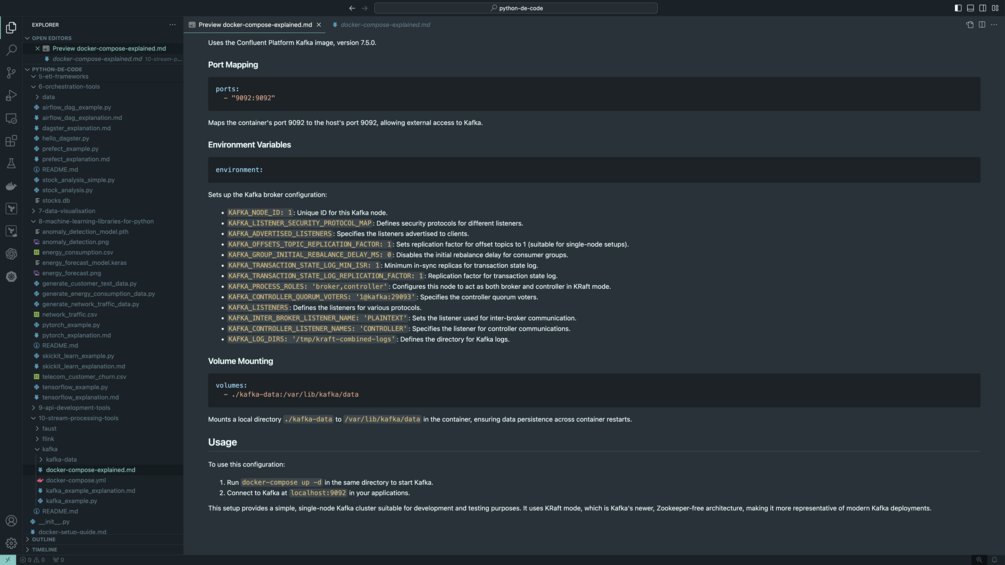Switch to docker-compose-explained.md source tab
This screenshot has height=565, width=1005.
(x=385, y=25)
